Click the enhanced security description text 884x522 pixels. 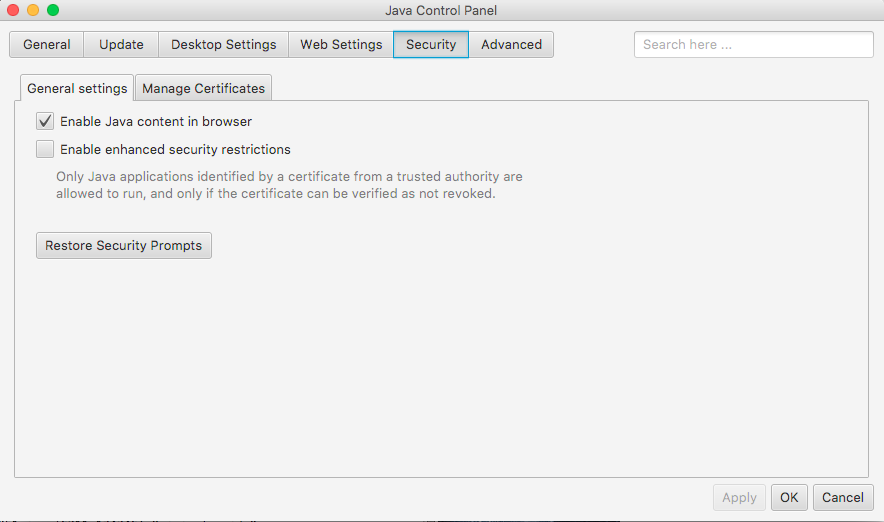tap(289, 185)
